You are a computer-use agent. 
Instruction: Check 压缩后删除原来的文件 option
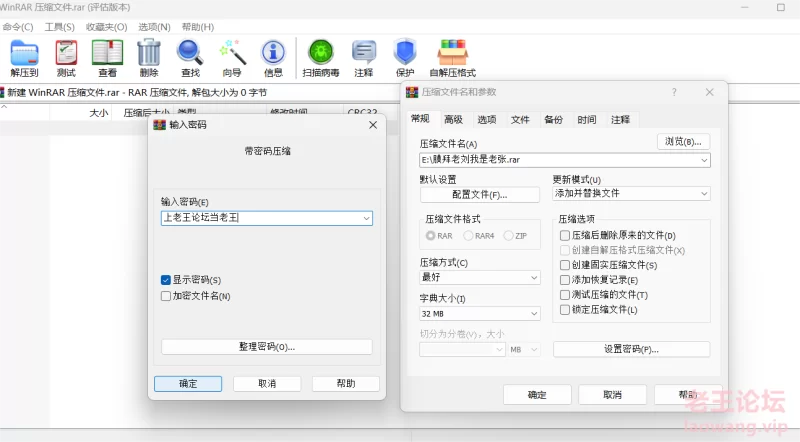(x=565, y=236)
